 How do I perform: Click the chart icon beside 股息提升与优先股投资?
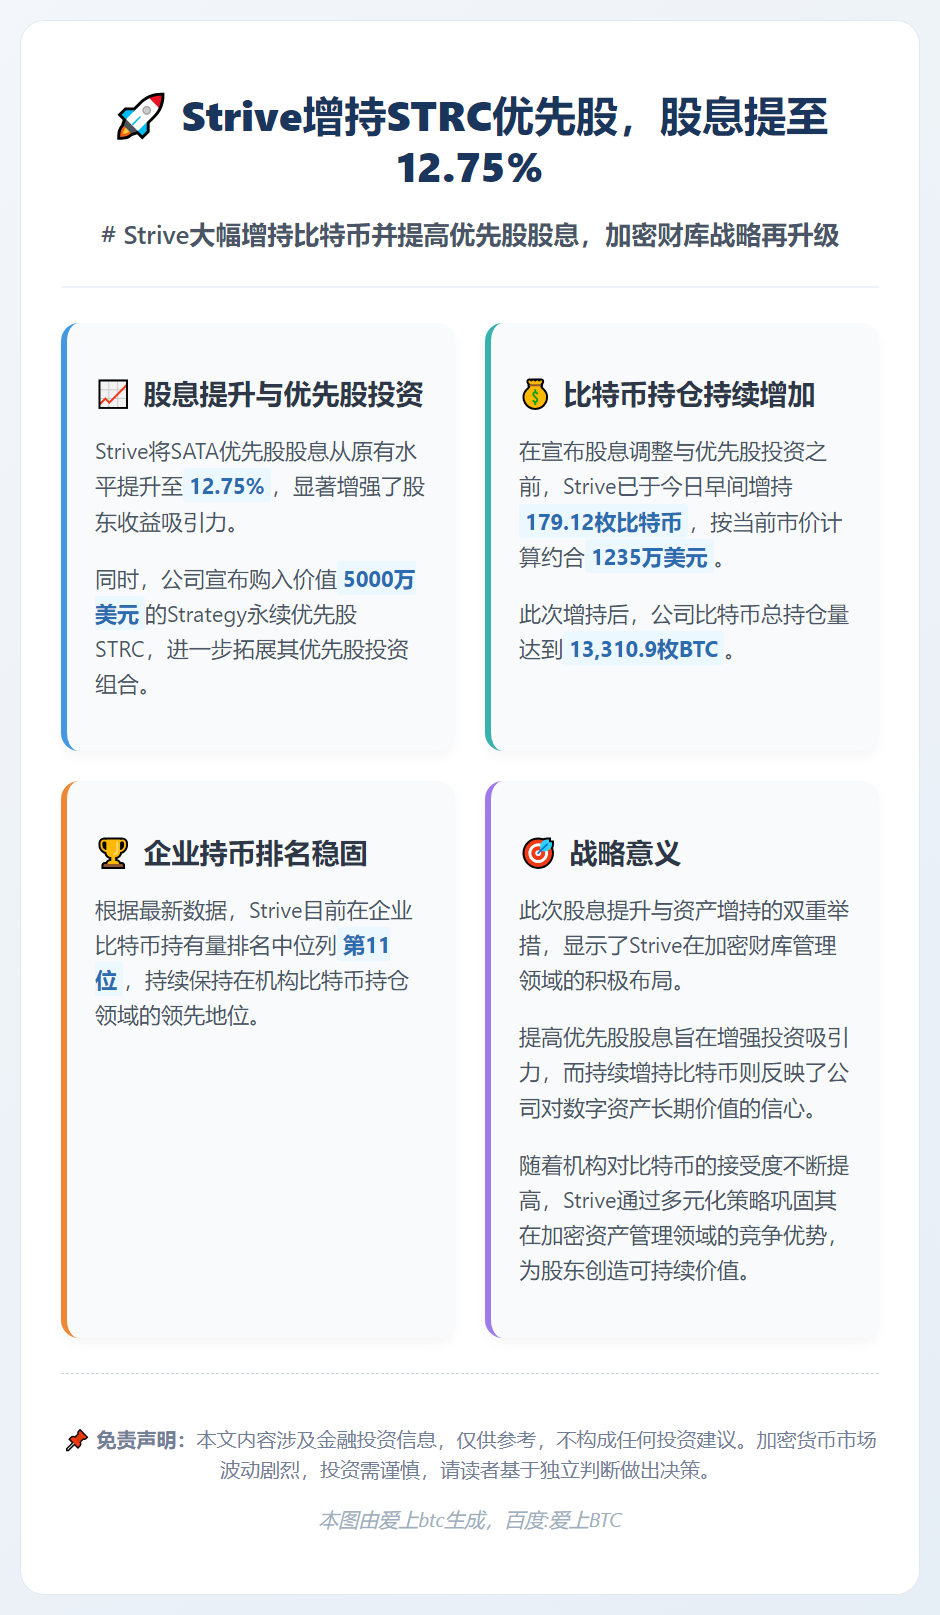coord(113,395)
